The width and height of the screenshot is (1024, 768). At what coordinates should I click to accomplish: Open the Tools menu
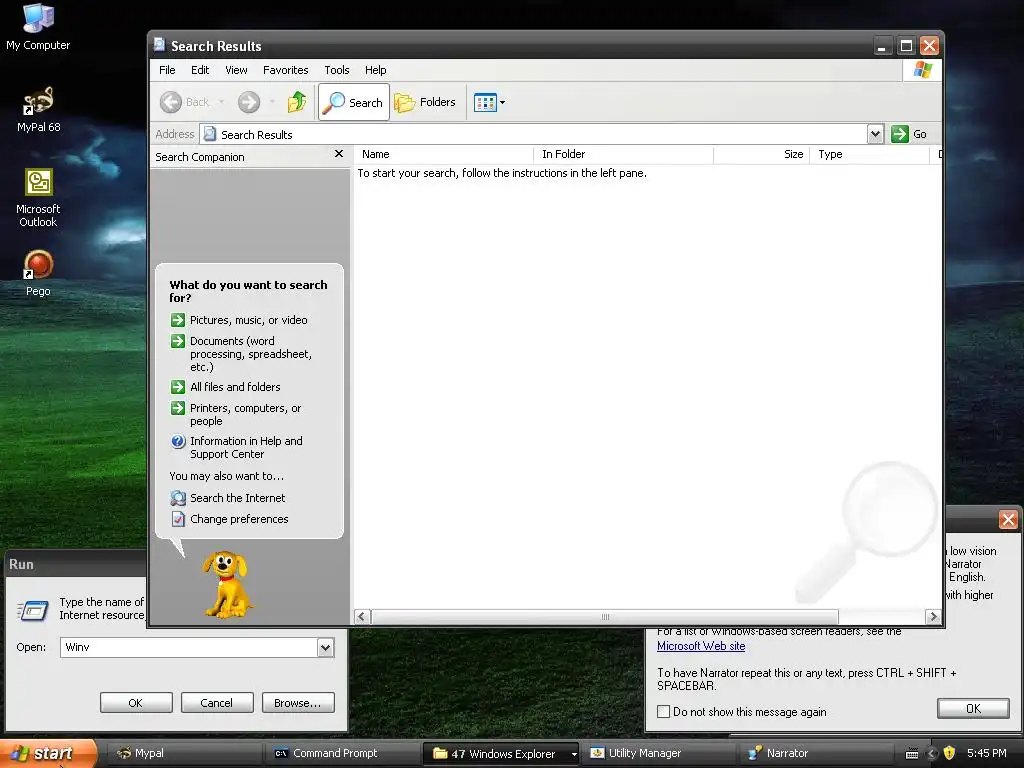[337, 70]
